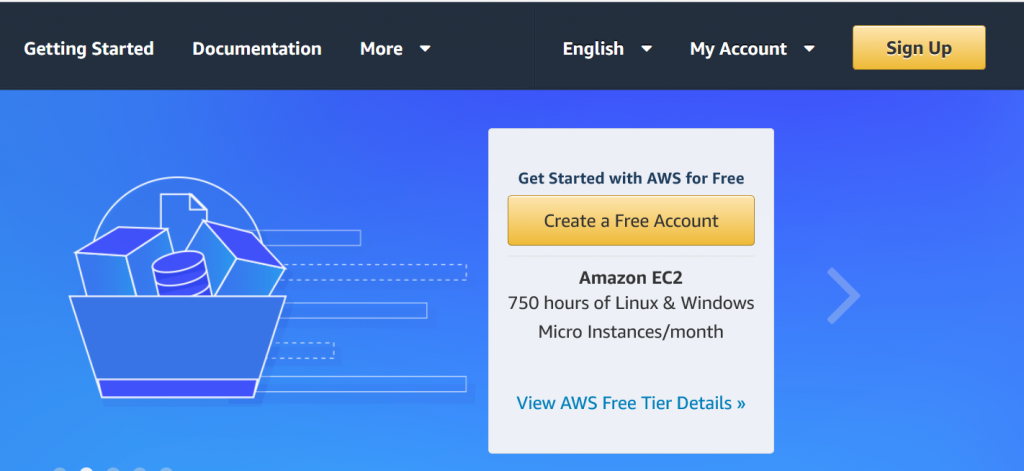
Task: Click the Get Started with AWS for Free title
Action: [631, 178]
